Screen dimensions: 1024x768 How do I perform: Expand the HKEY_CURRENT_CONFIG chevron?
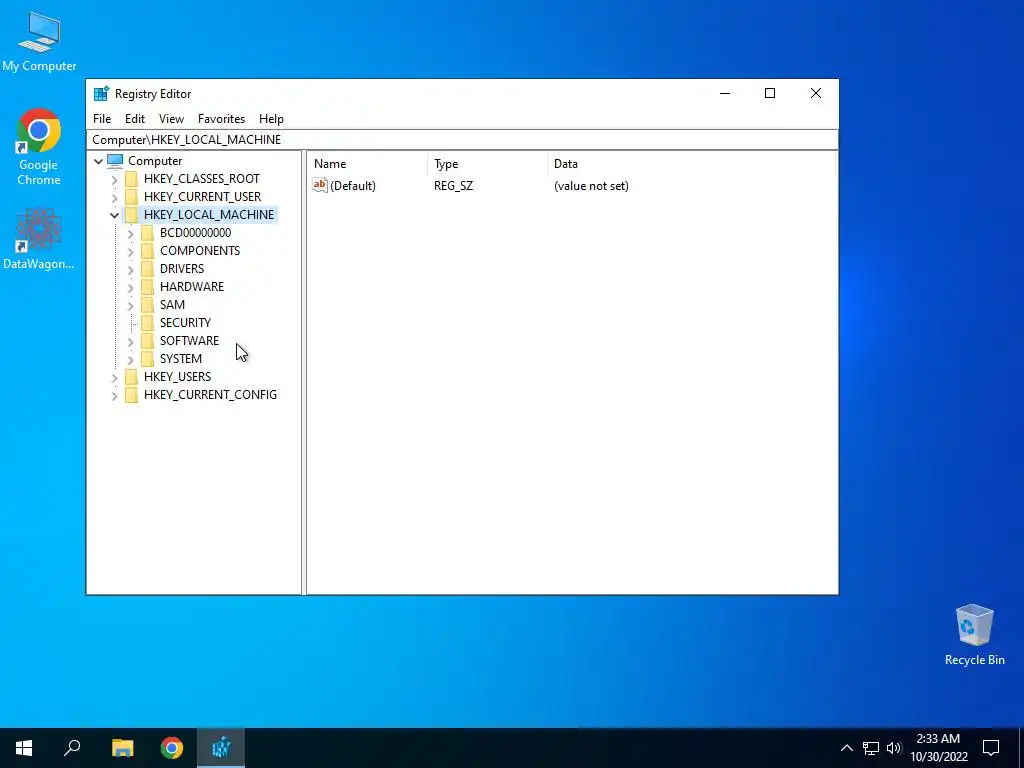tap(115, 395)
